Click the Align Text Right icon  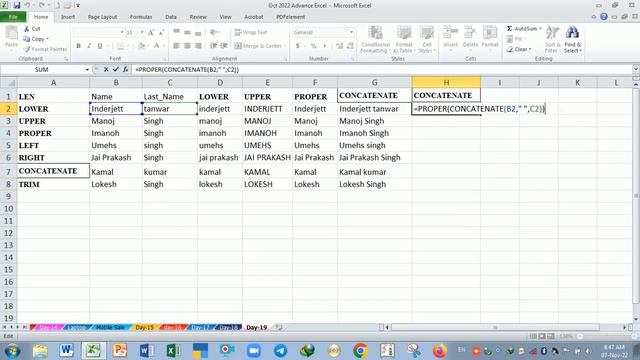coord(198,46)
